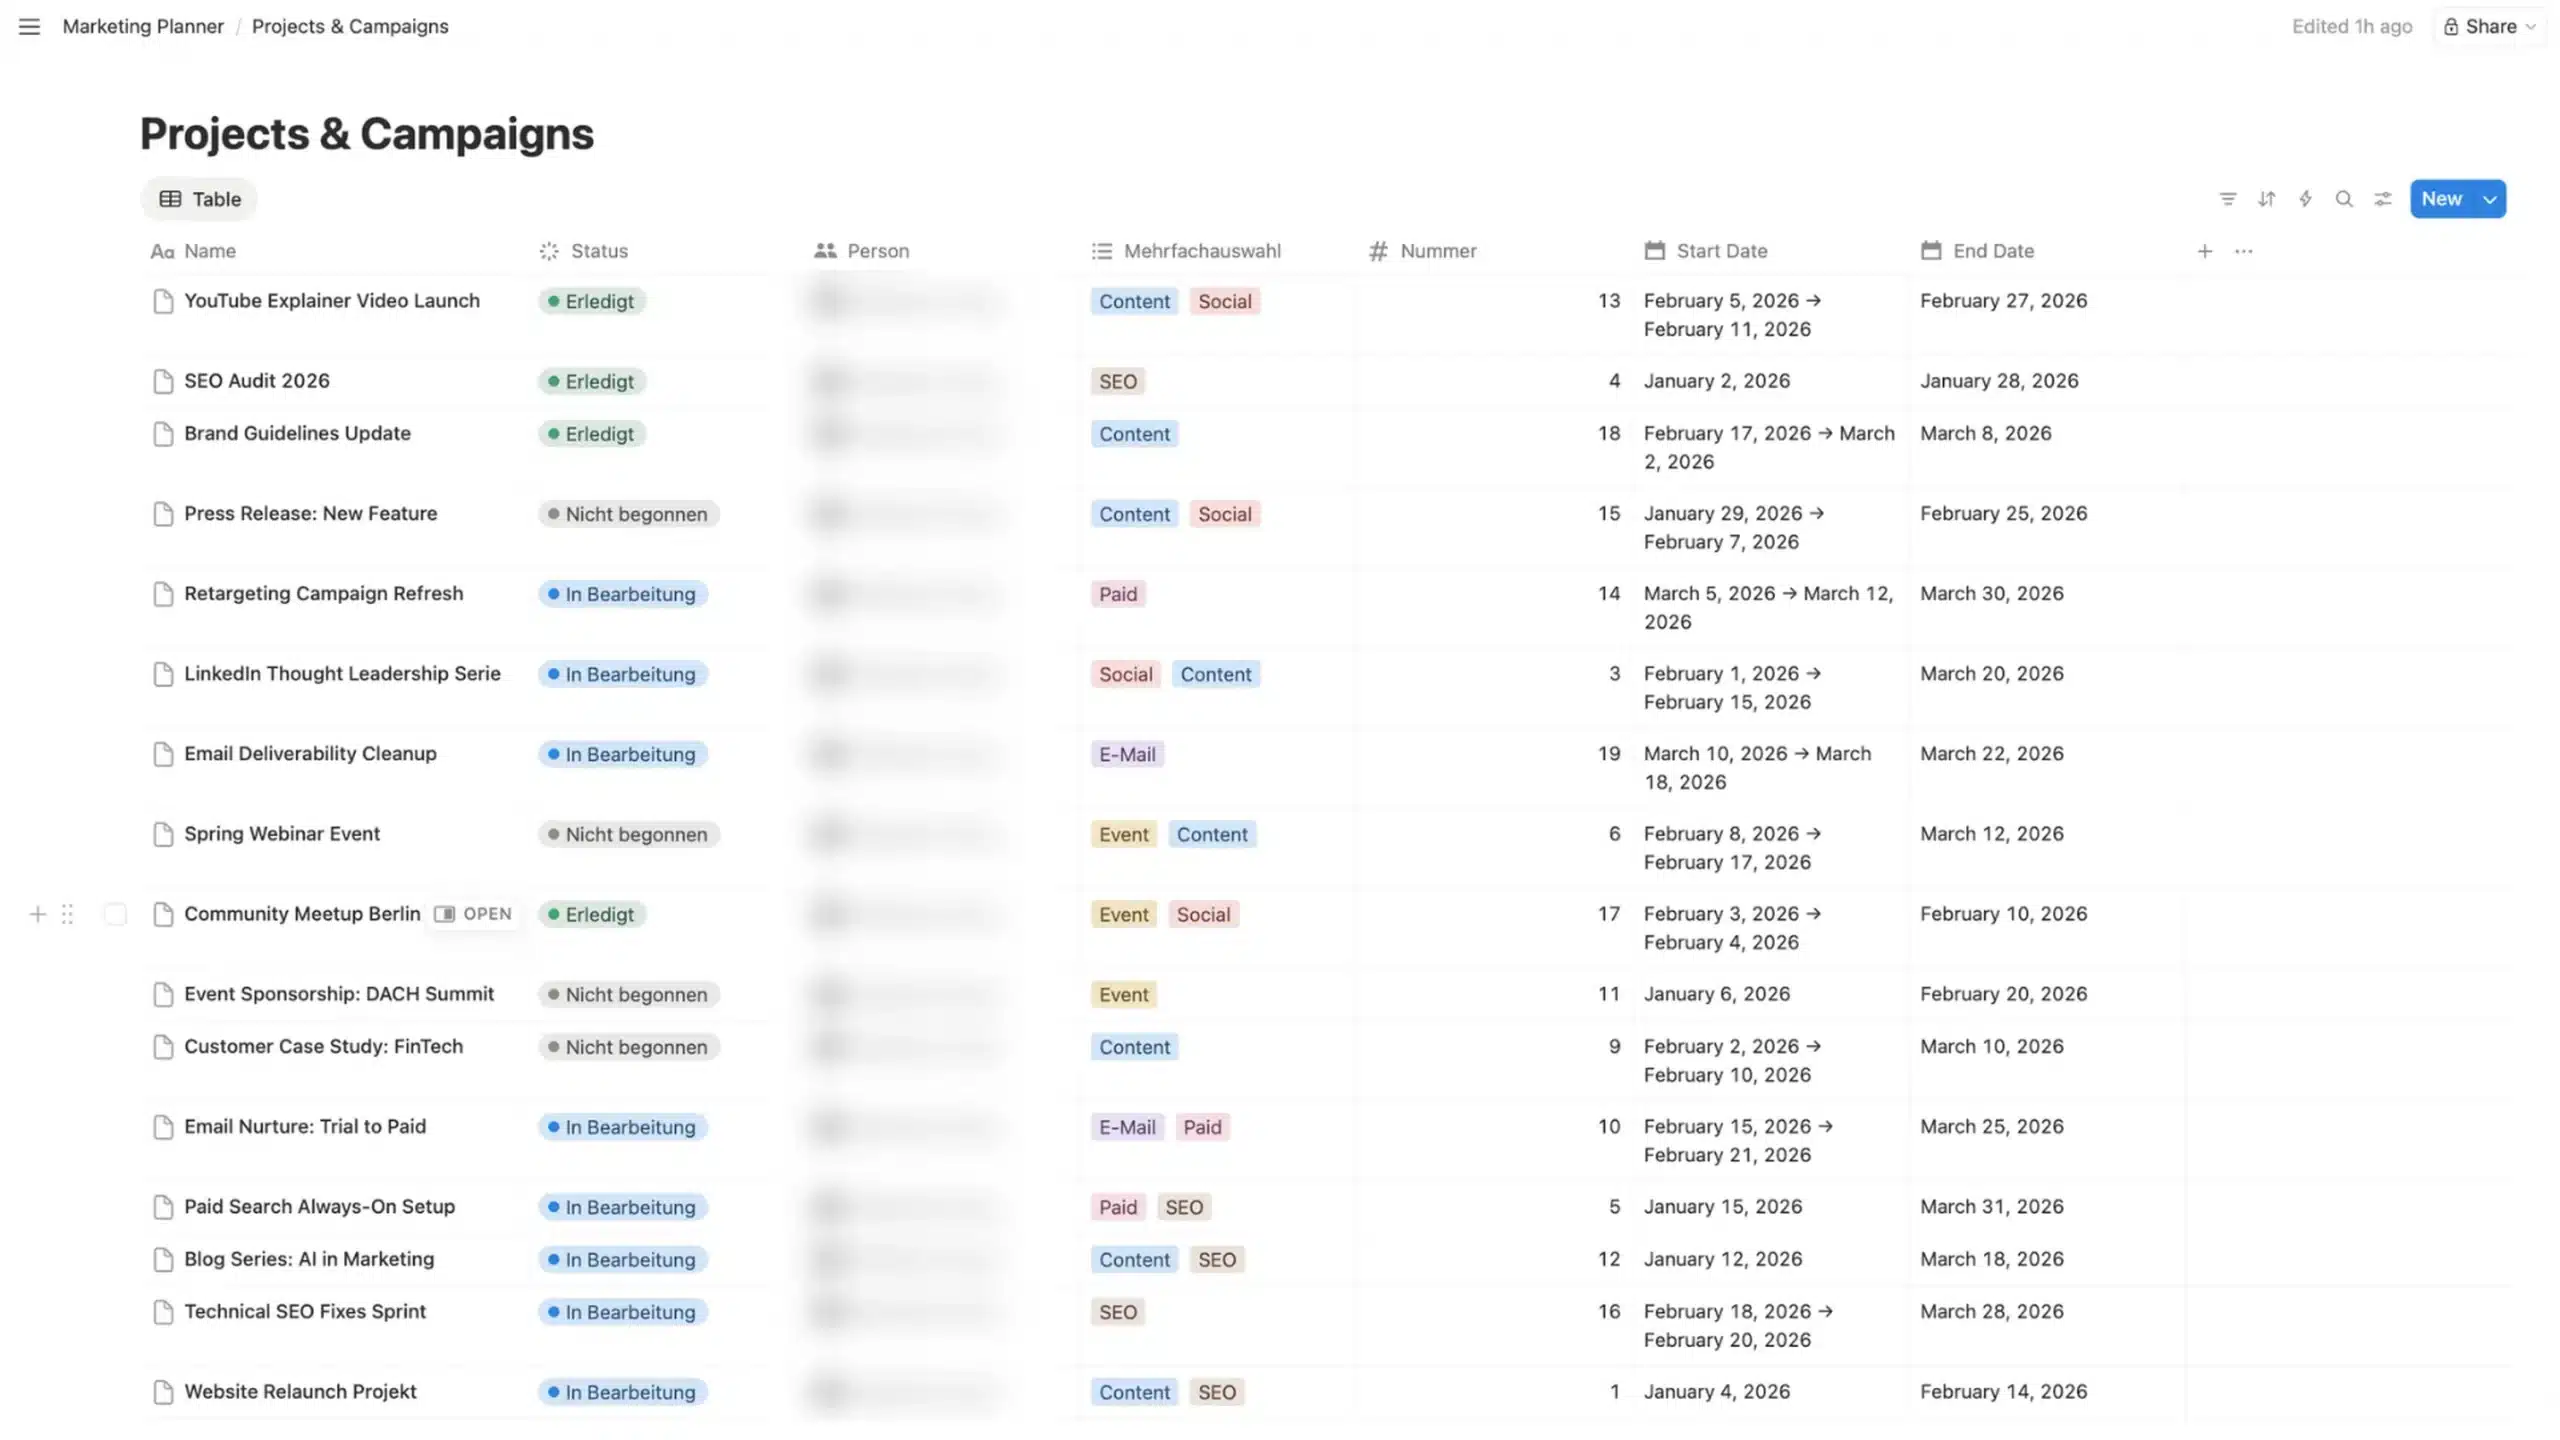Screen dimensions: 2560x1440
Task: Open status dropdown for Spring Webinar Event
Action: tap(628, 834)
